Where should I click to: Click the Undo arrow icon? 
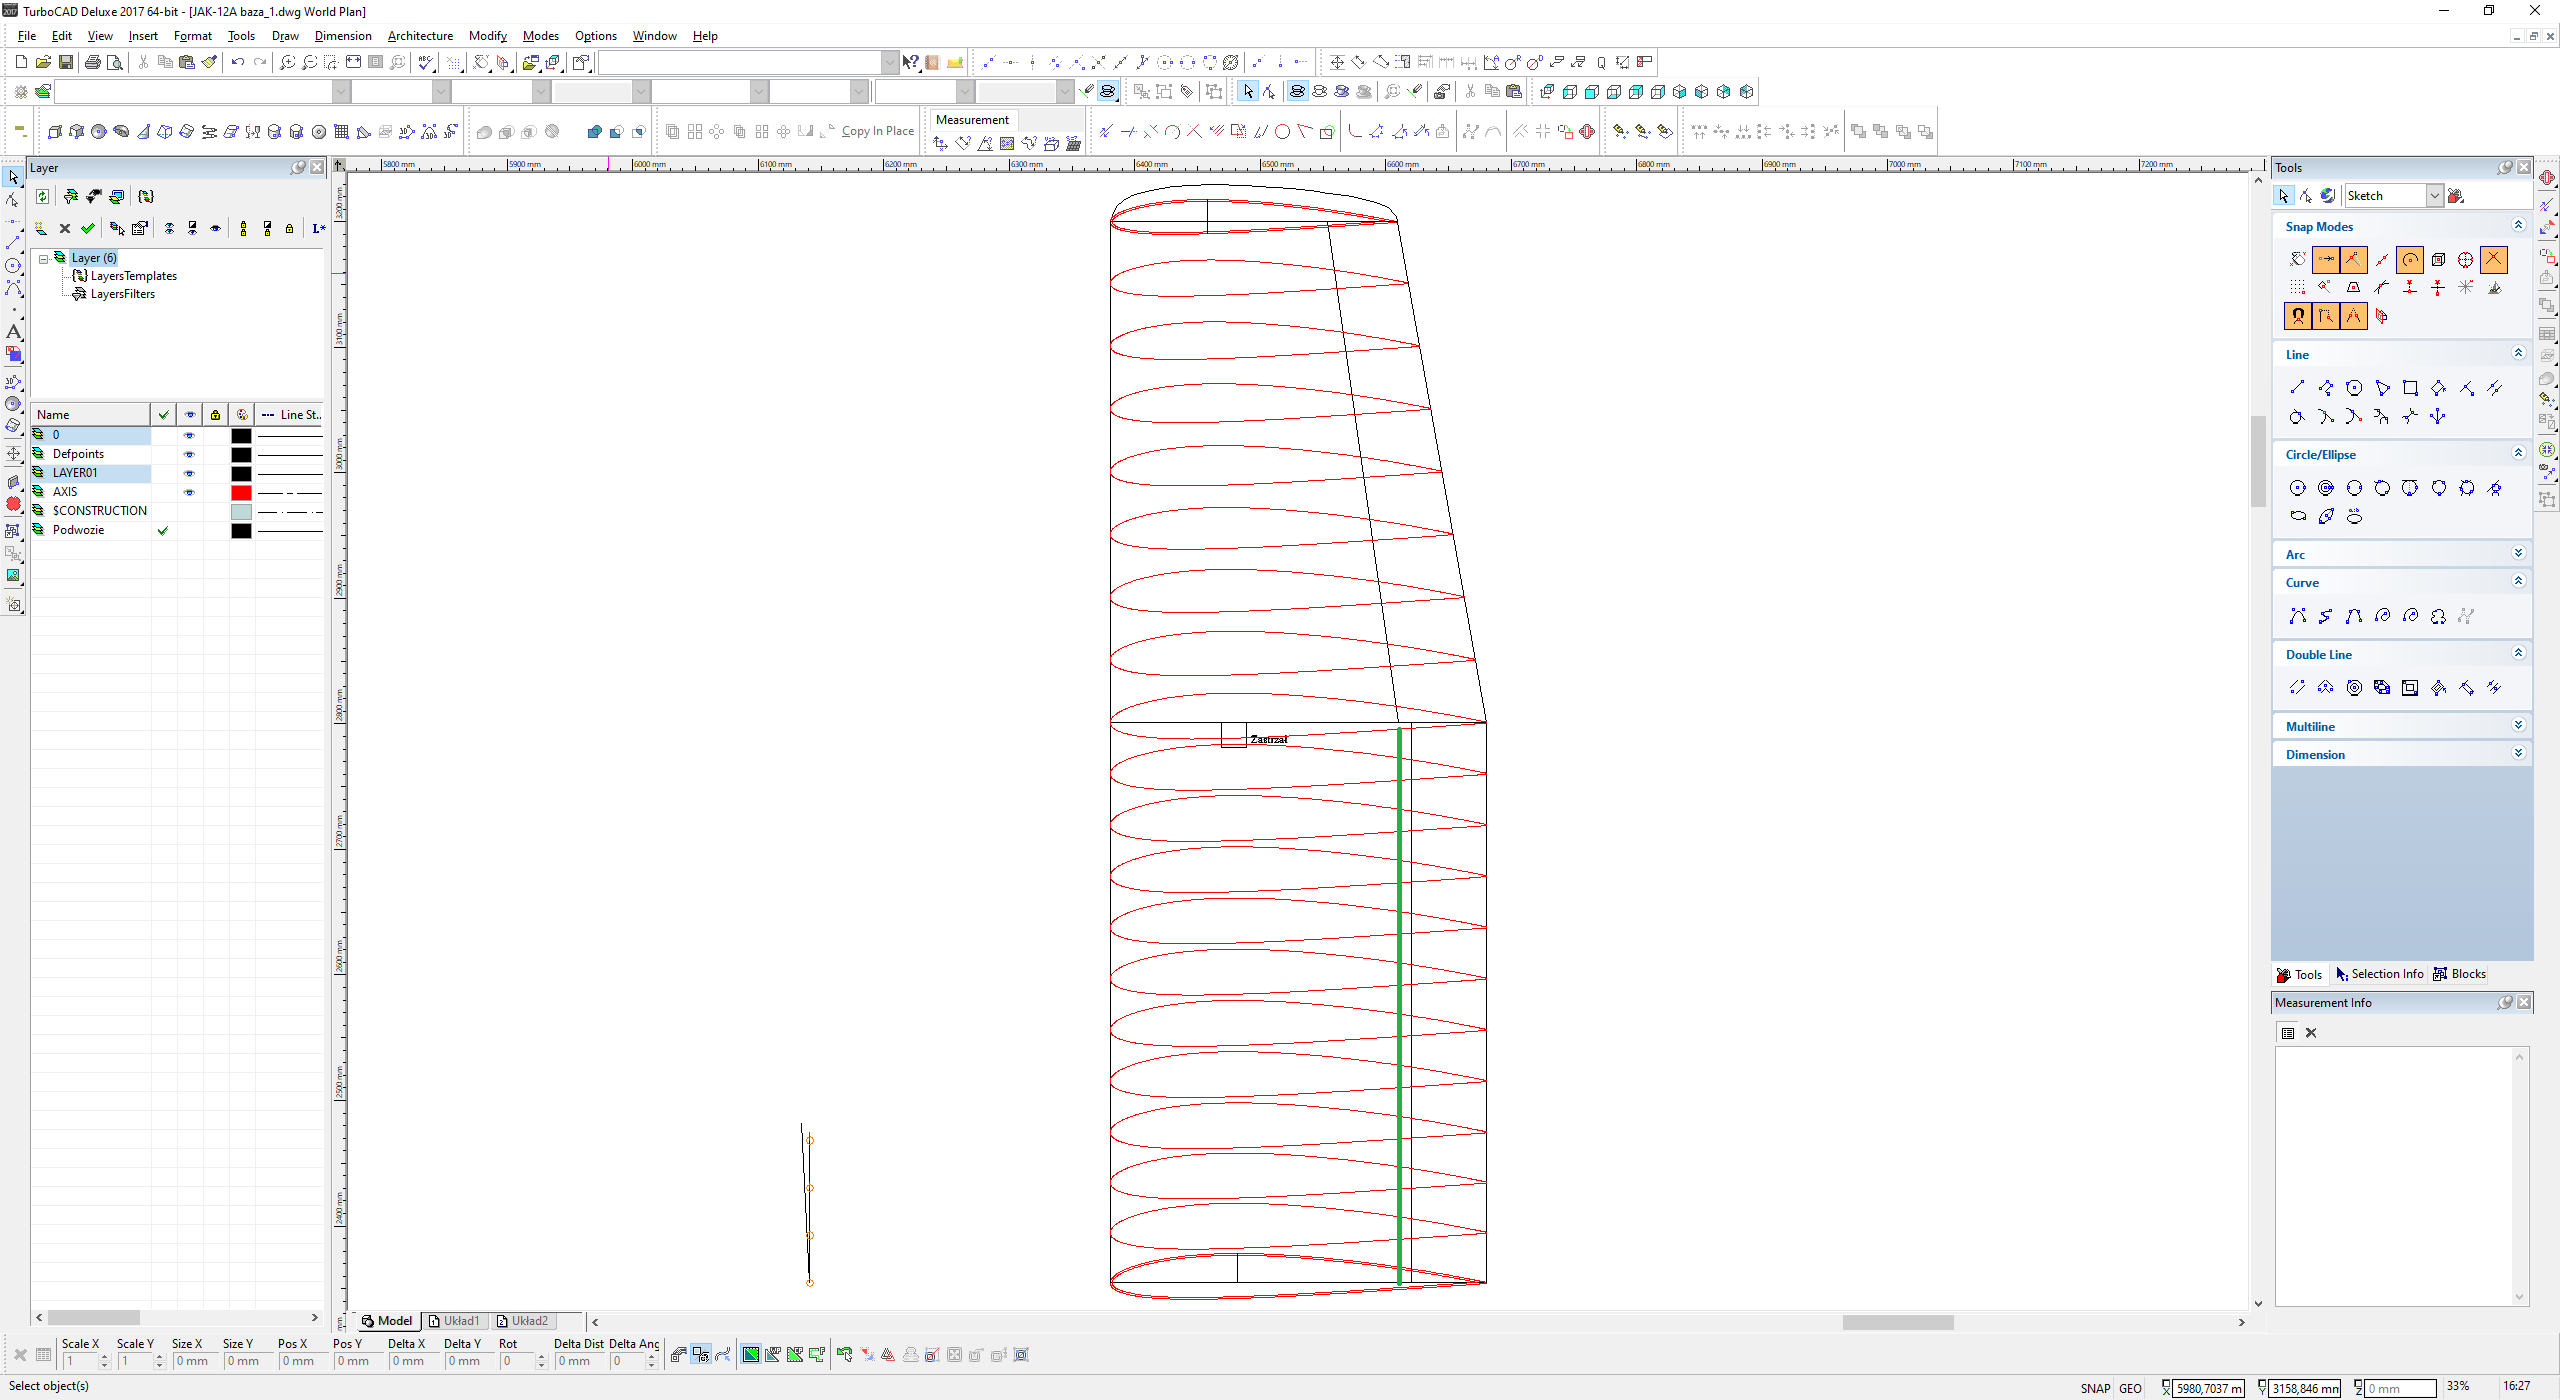237,62
